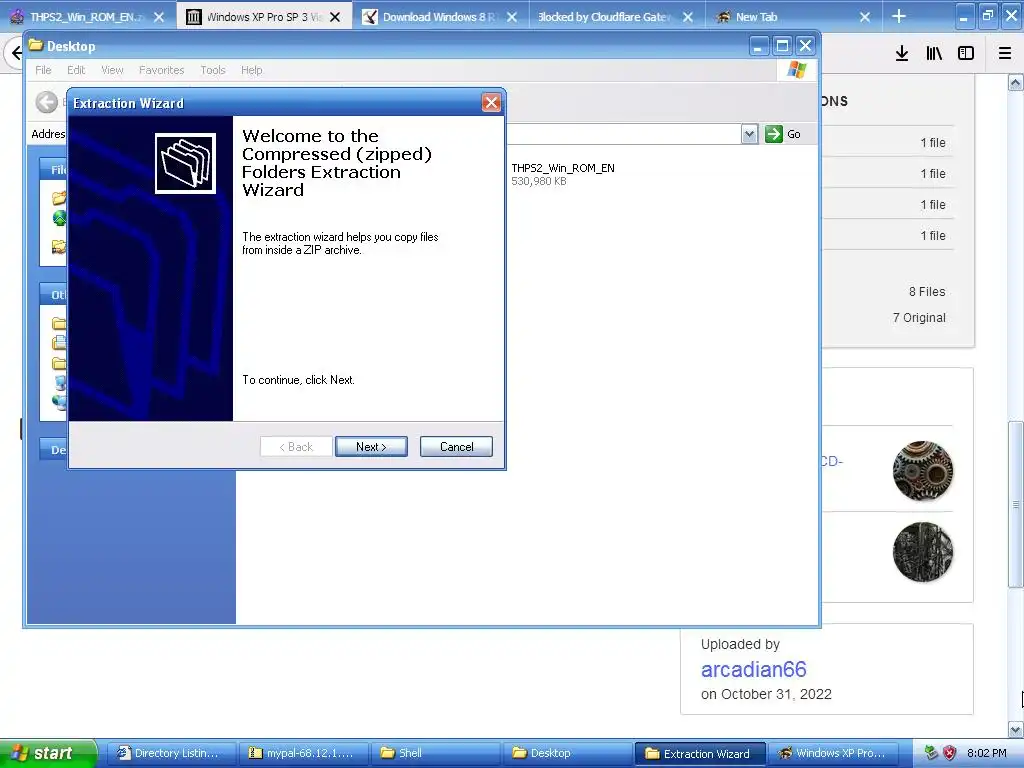Click the 8 Files link

coord(927,292)
